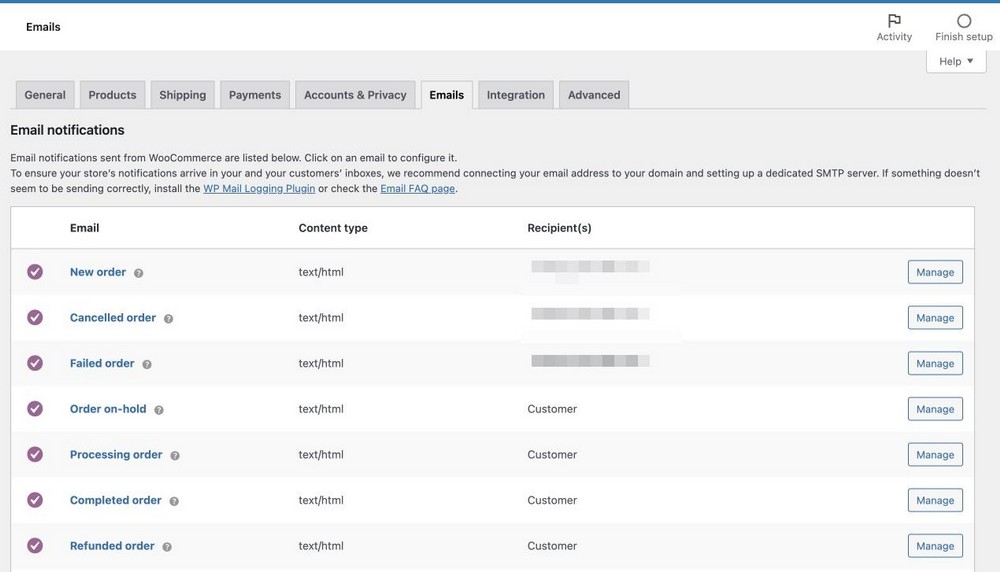Toggle enabled checkmark for Refunded order

point(35,546)
